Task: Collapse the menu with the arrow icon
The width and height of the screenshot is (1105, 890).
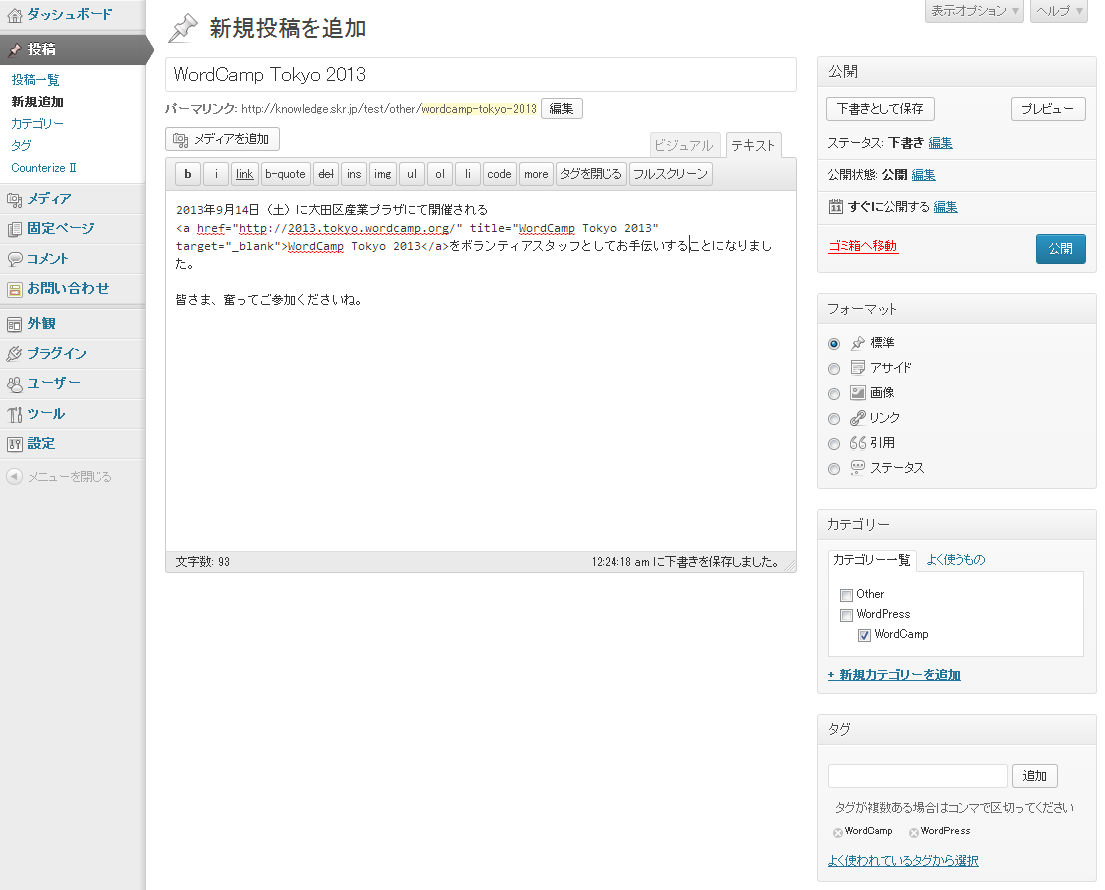Action: click(14, 477)
